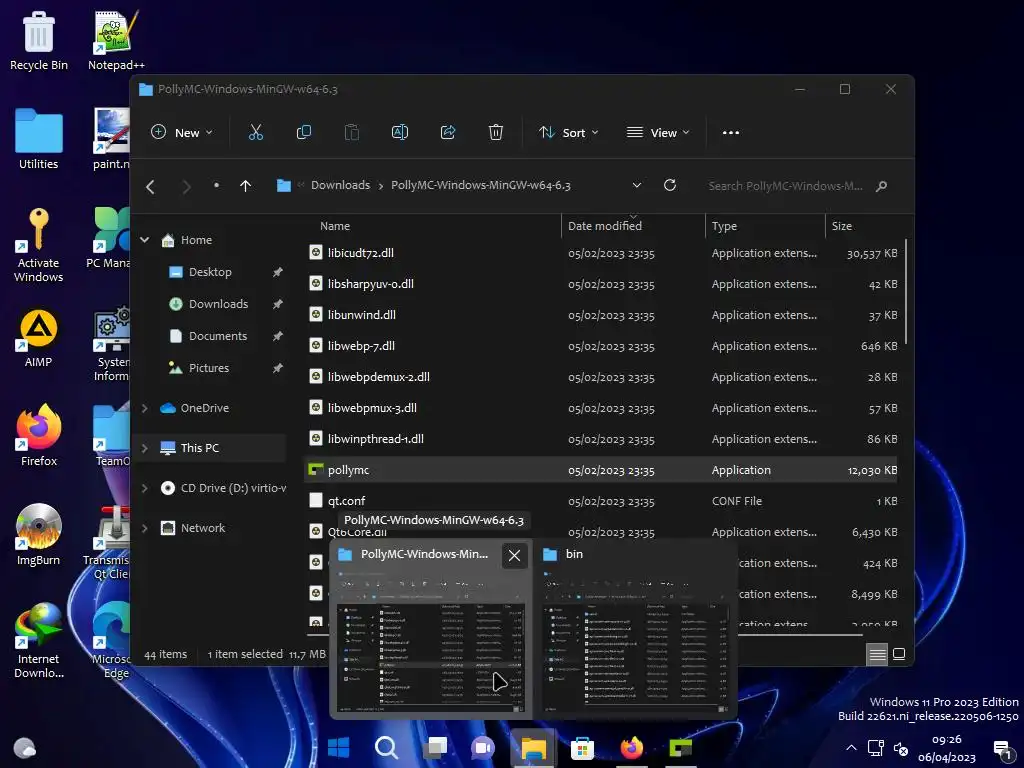Screen dimensions: 1024x768
Task: Open the View dropdown menu
Action: tap(658, 133)
